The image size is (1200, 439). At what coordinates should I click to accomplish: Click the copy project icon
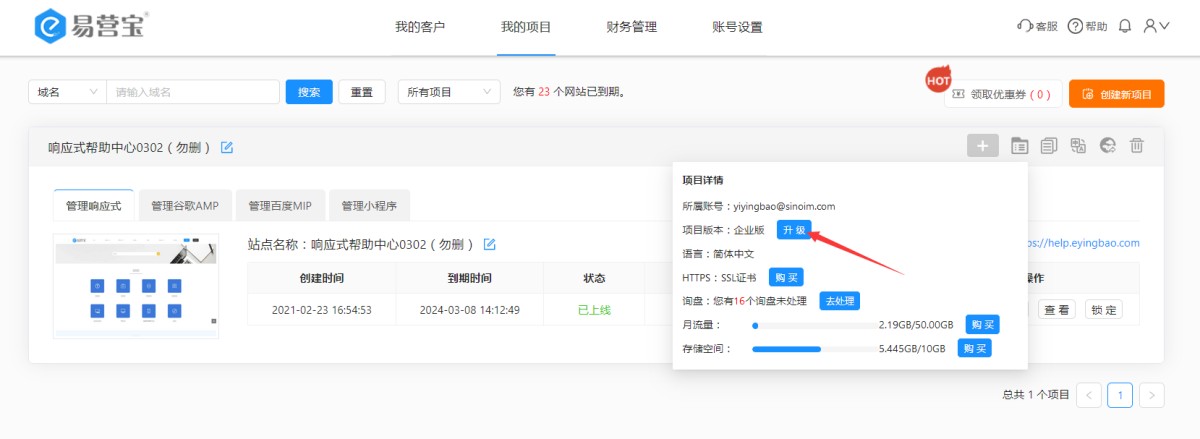[1049, 146]
